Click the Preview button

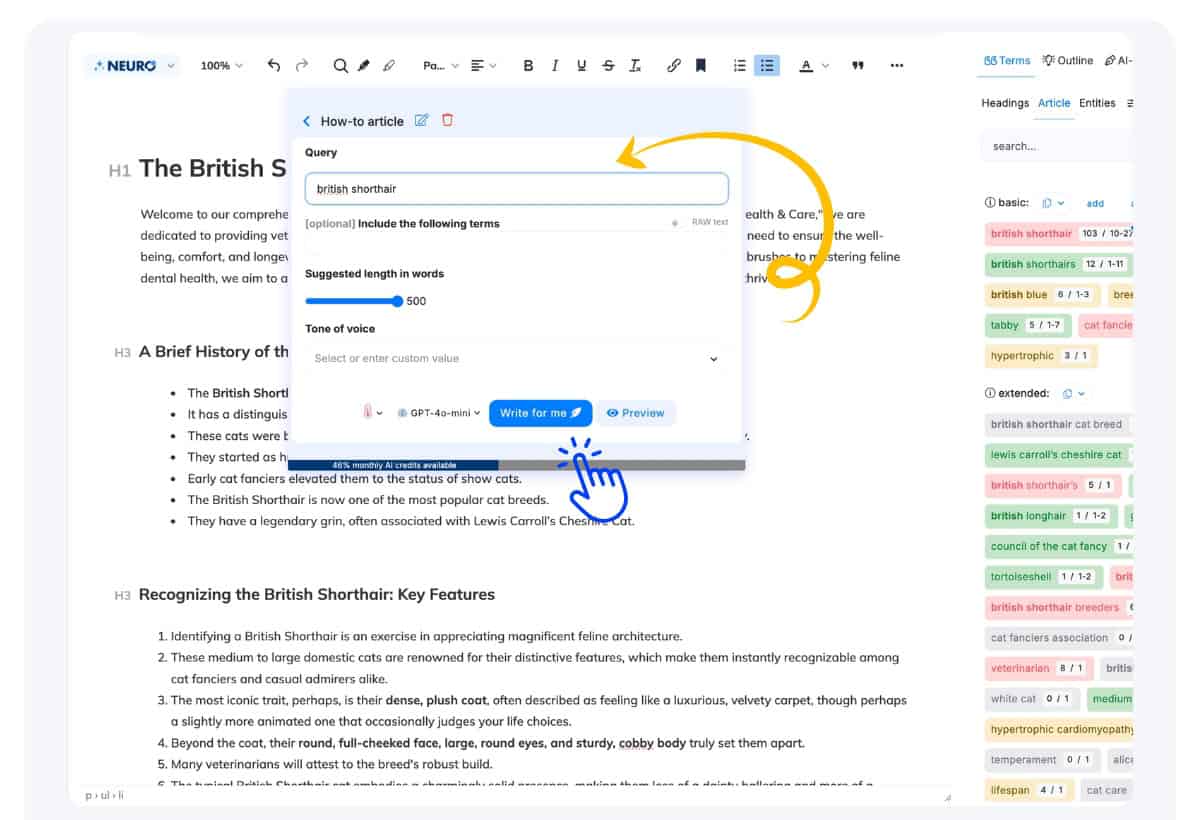point(636,413)
